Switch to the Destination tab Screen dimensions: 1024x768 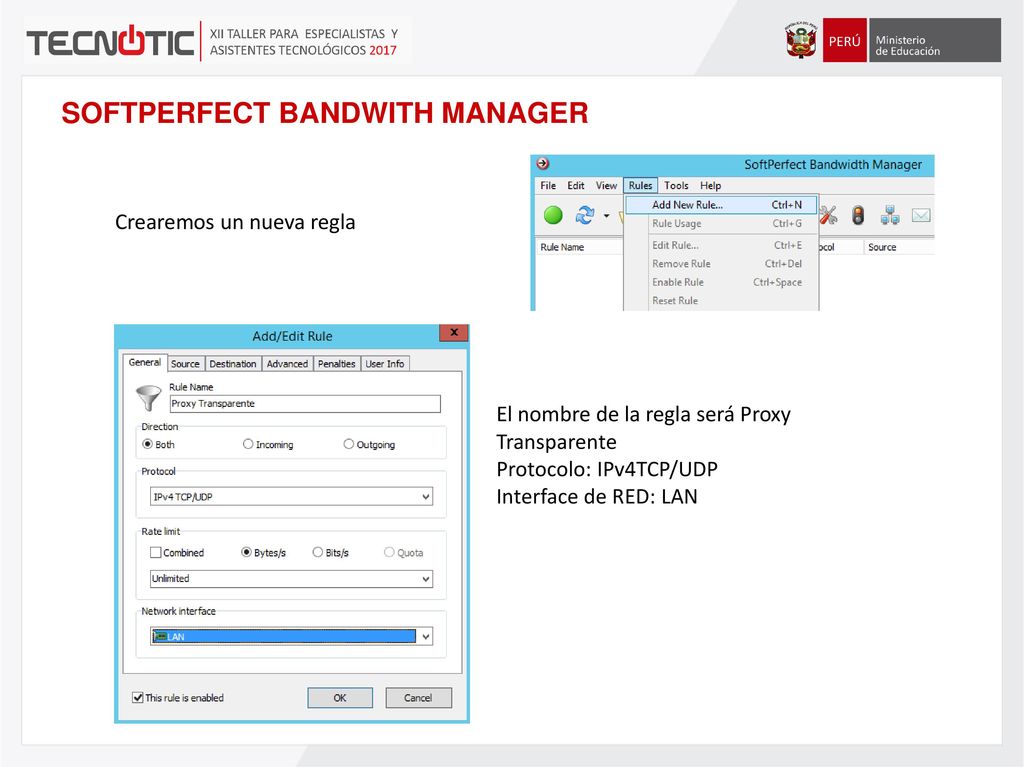tap(232, 364)
